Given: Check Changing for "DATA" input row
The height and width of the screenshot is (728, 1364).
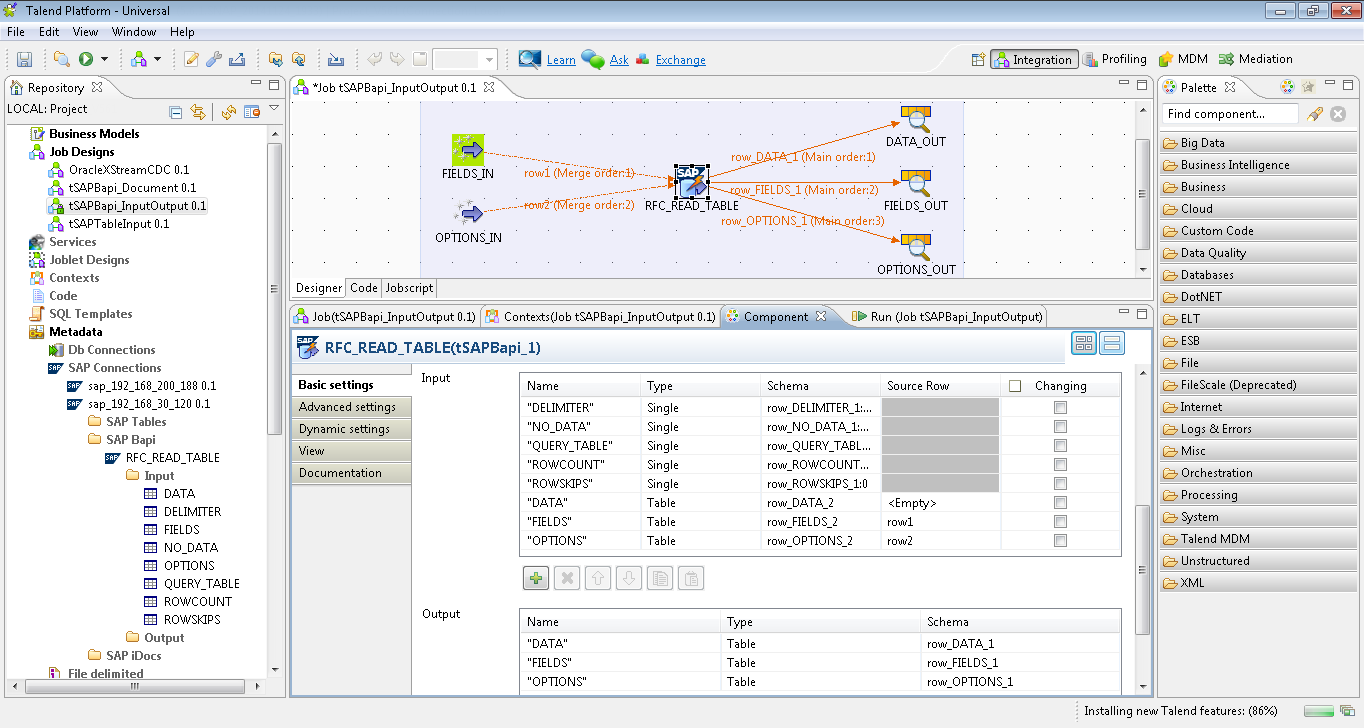Looking at the screenshot, I should 1060,503.
